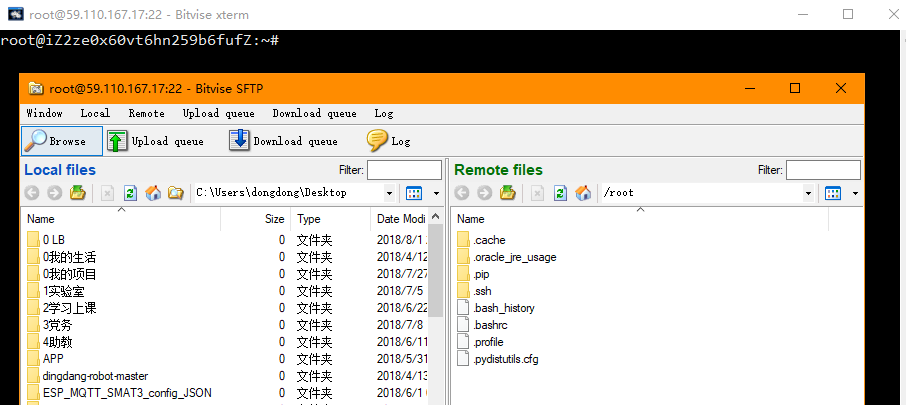The width and height of the screenshot is (906, 405).
Task: Refresh the Local files listing
Action: point(131,193)
